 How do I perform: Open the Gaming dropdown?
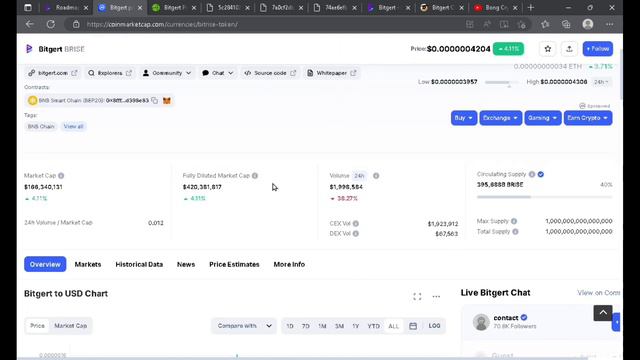tap(542, 118)
